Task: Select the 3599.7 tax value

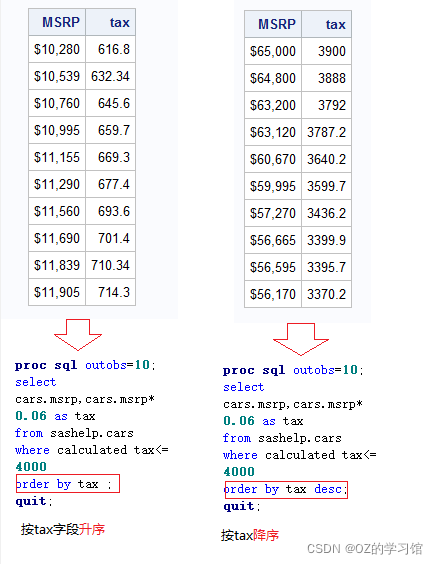Action: click(x=327, y=186)
